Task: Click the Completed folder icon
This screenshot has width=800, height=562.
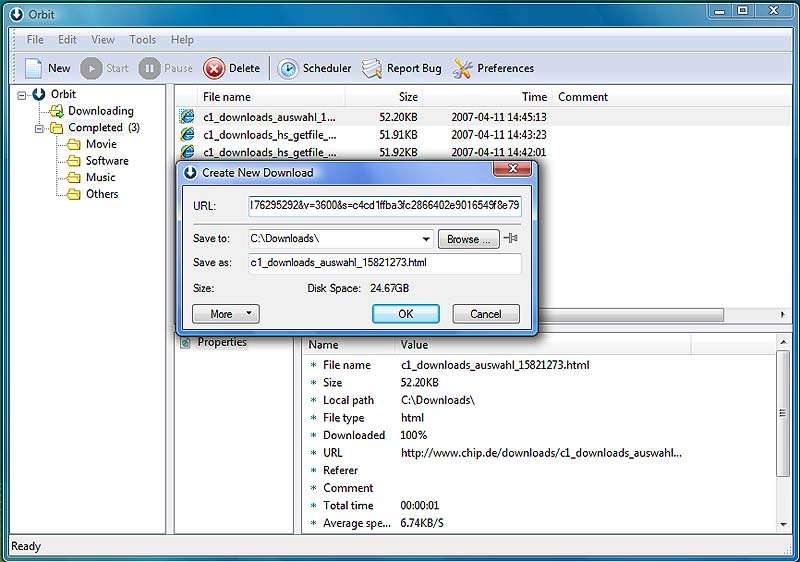Action: pos(57,128)
